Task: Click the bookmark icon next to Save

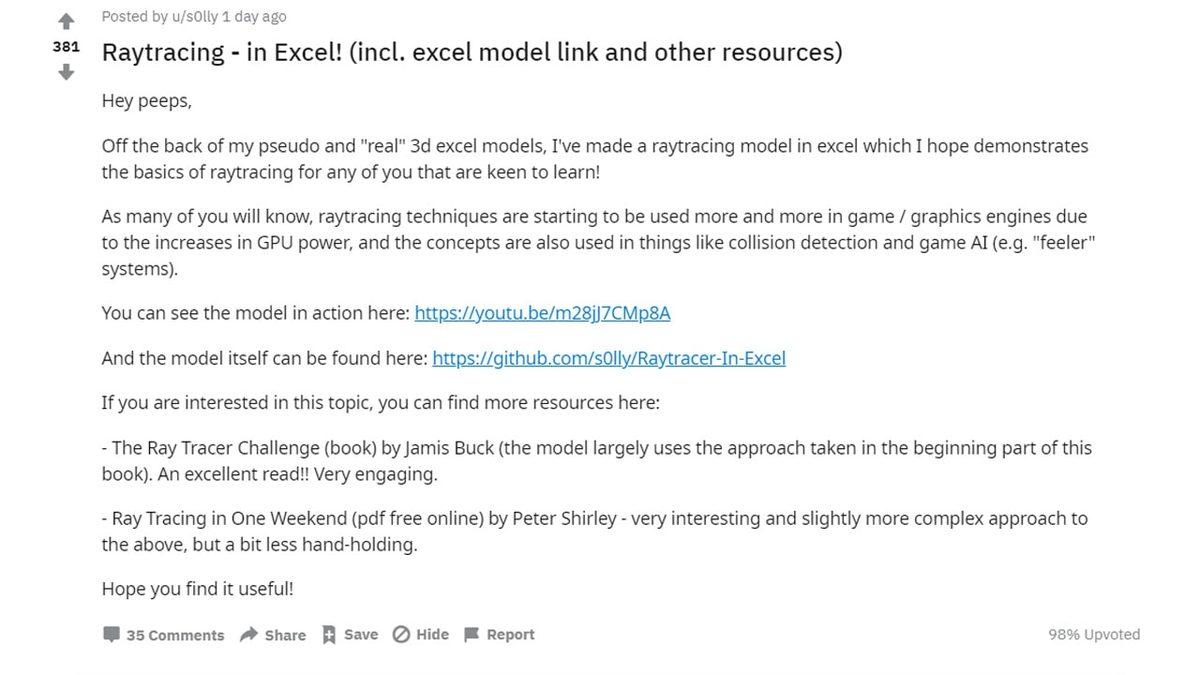Action: (x=328, y=634)
